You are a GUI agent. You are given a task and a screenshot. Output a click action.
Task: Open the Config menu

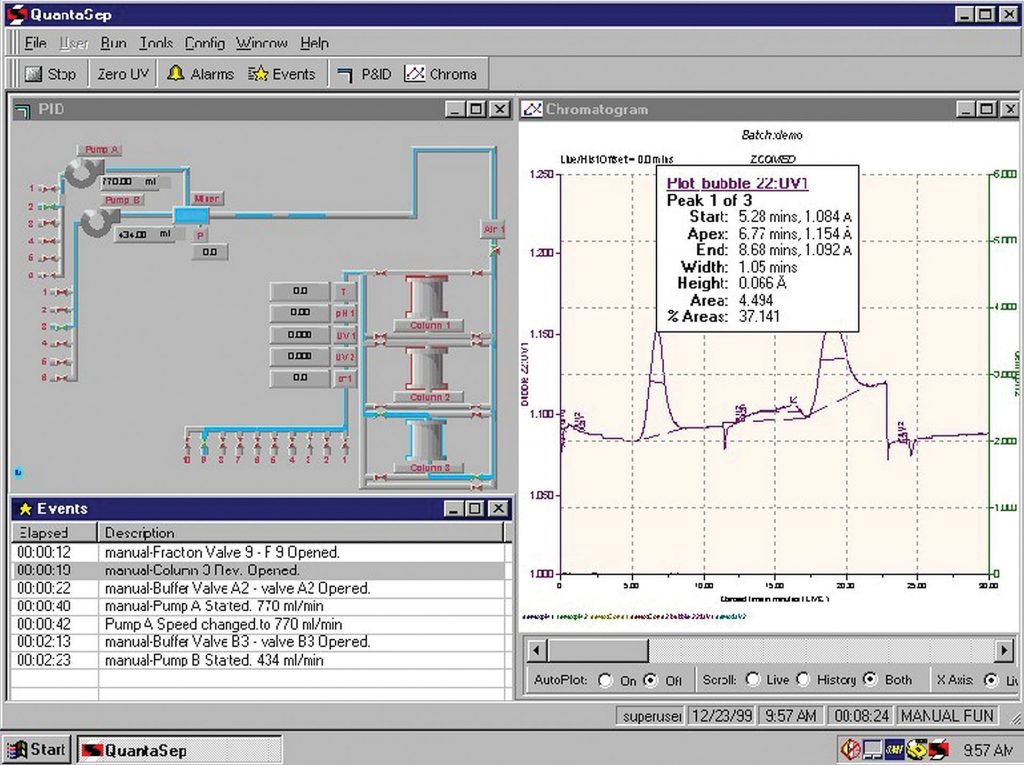pyautogui.click(x=205, y=43)
